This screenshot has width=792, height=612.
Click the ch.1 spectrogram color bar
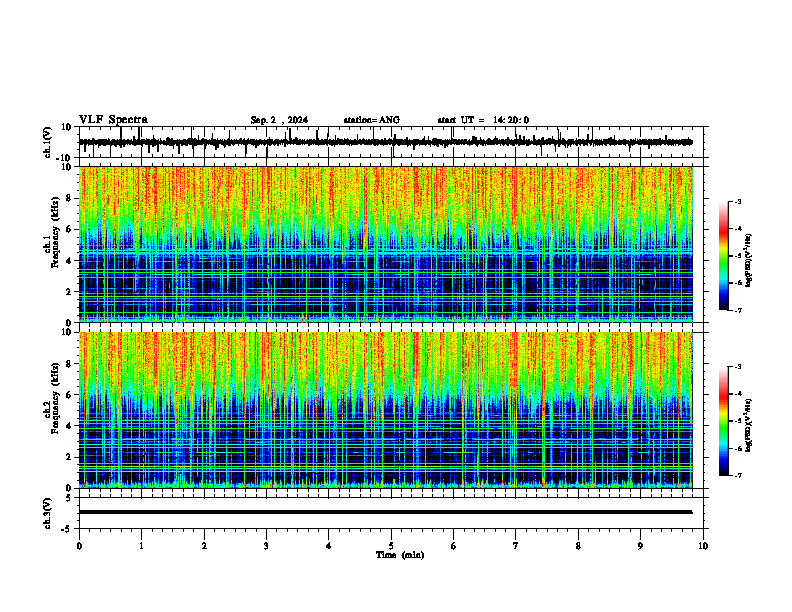point(724,256)
